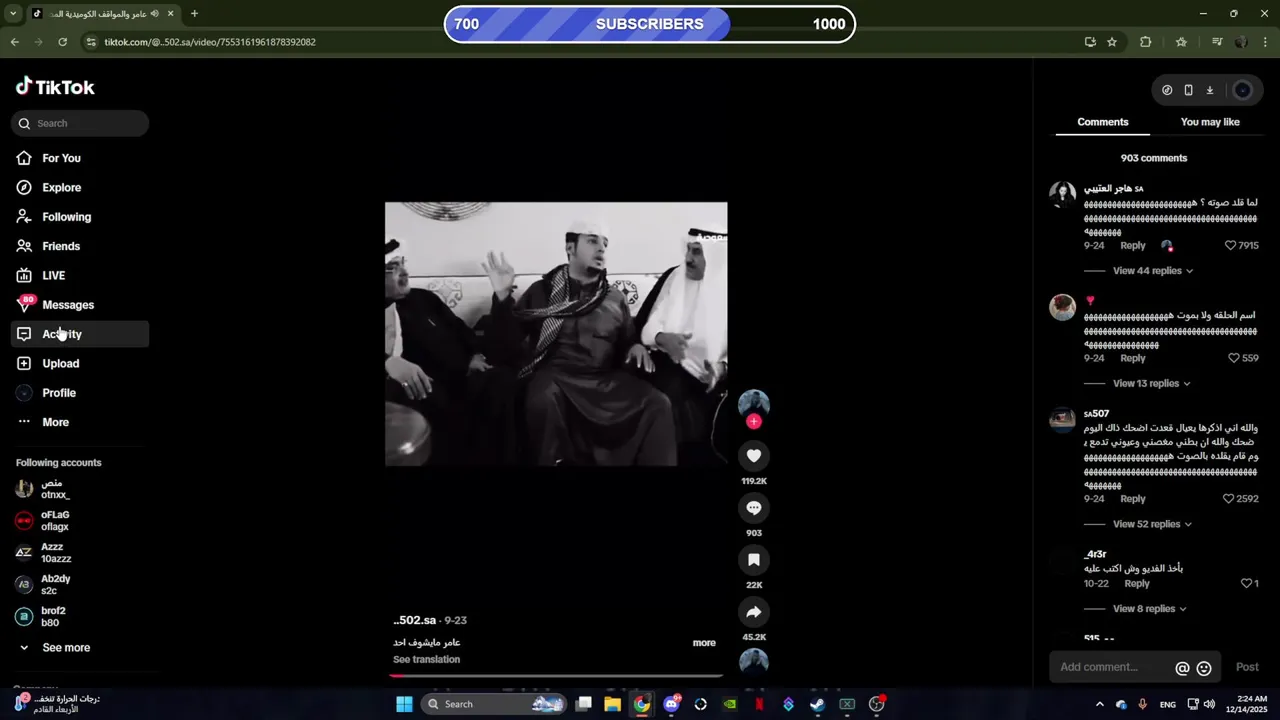Switch to the You may like tab
1280x720 pixels.
1210,122
